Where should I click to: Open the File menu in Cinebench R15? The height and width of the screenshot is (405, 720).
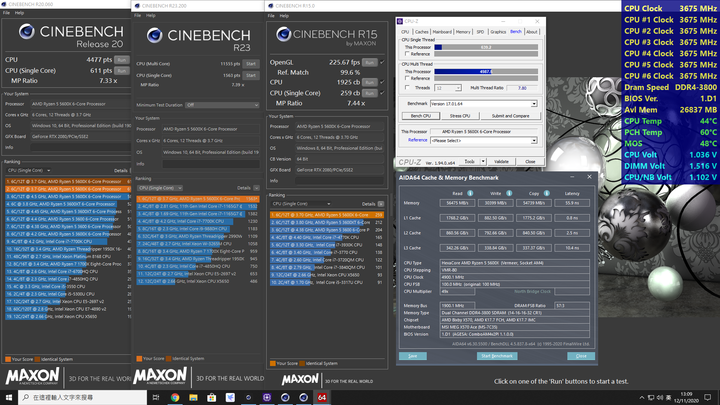tap(271, 16)
